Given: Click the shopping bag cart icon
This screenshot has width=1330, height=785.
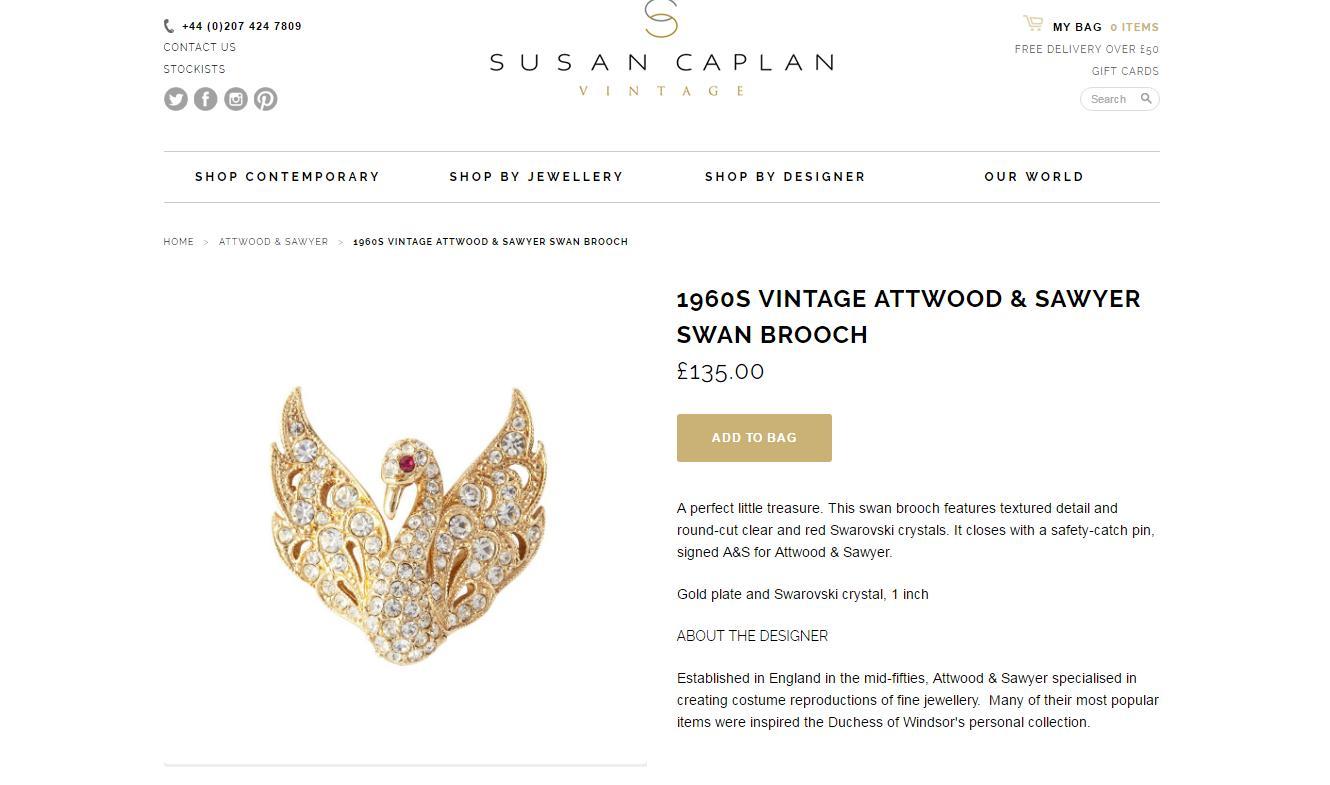Looking at the screenshot, I should point(1033,23).
